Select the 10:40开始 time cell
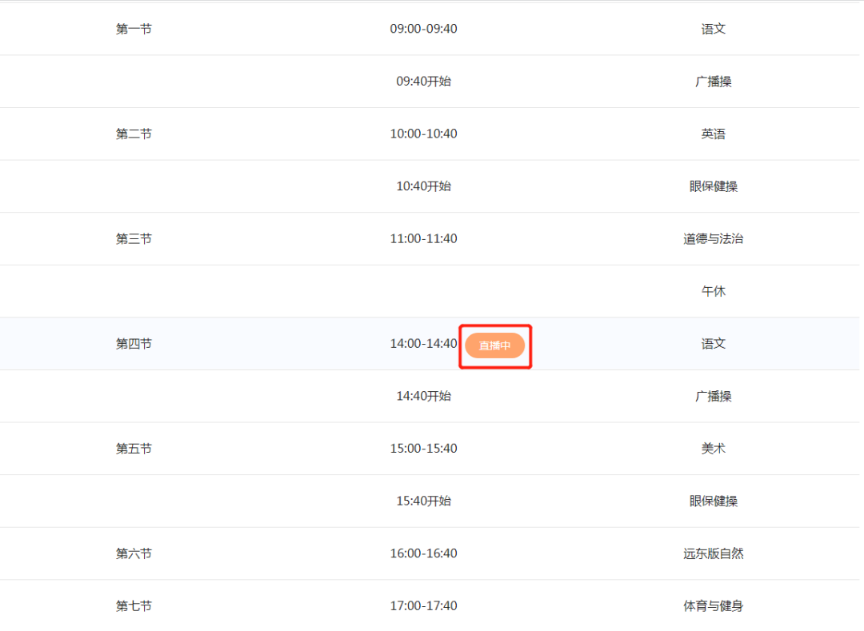Image resolution: width=864 pixels, height=631 pixels. [x=423, y=186]
